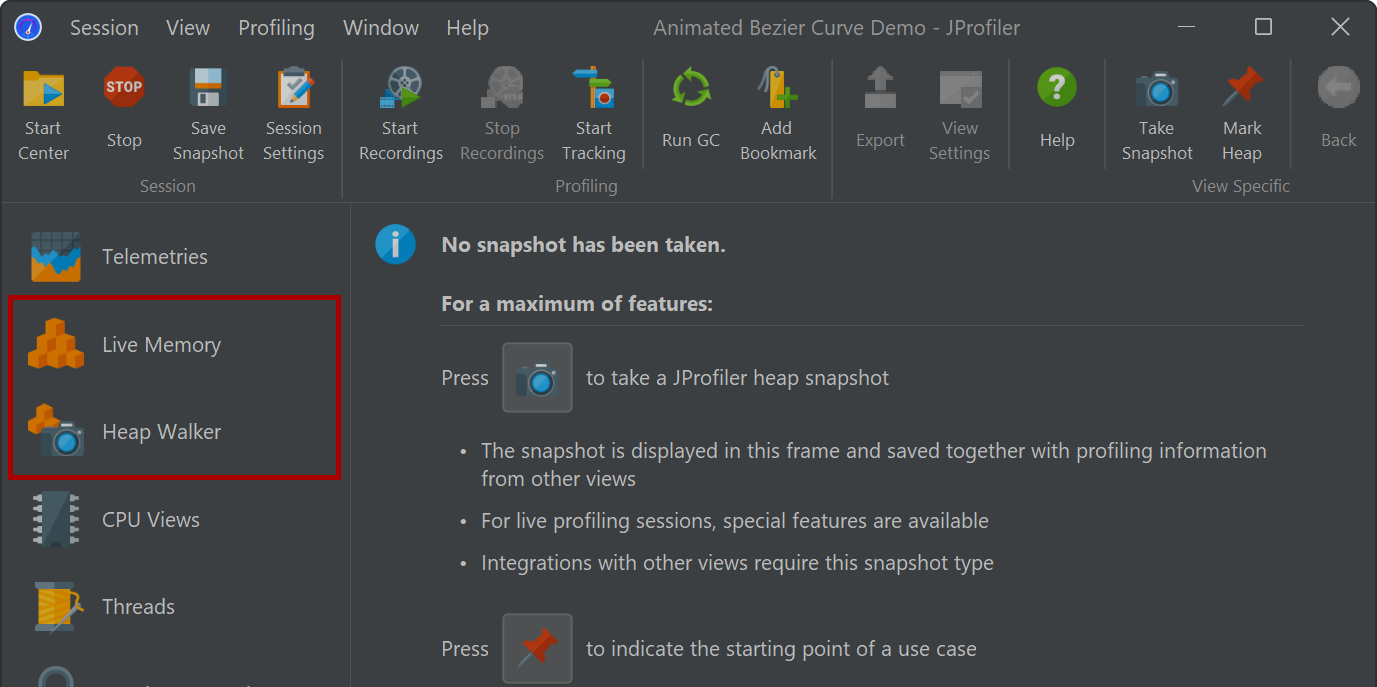Open the green Help question mark icon

coord(1057,88)
